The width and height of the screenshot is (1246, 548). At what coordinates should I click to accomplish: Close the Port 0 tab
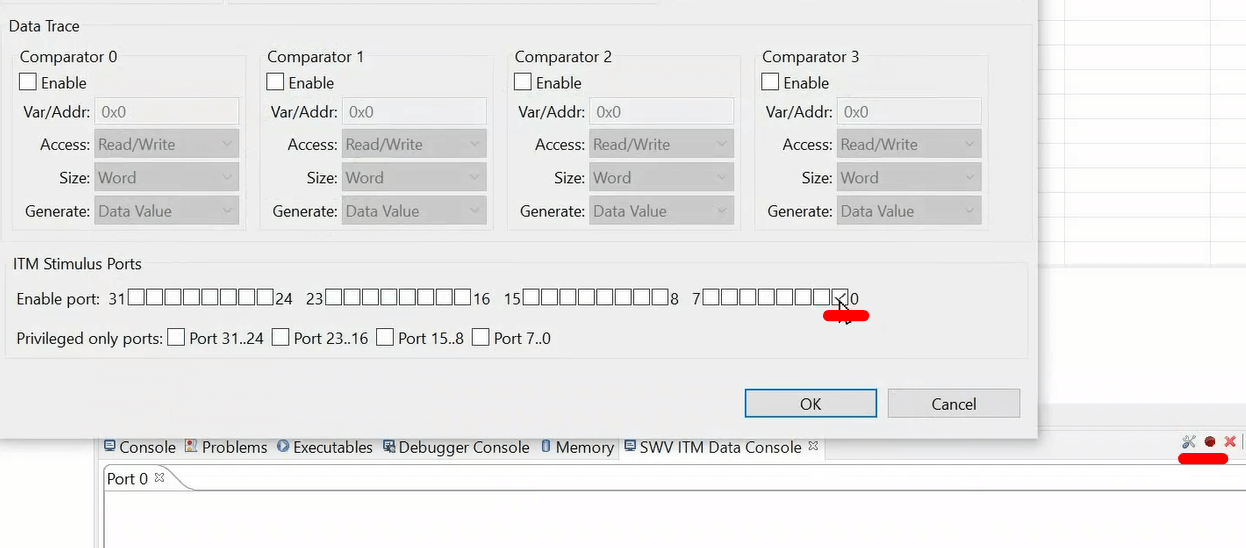click(159, 478)
